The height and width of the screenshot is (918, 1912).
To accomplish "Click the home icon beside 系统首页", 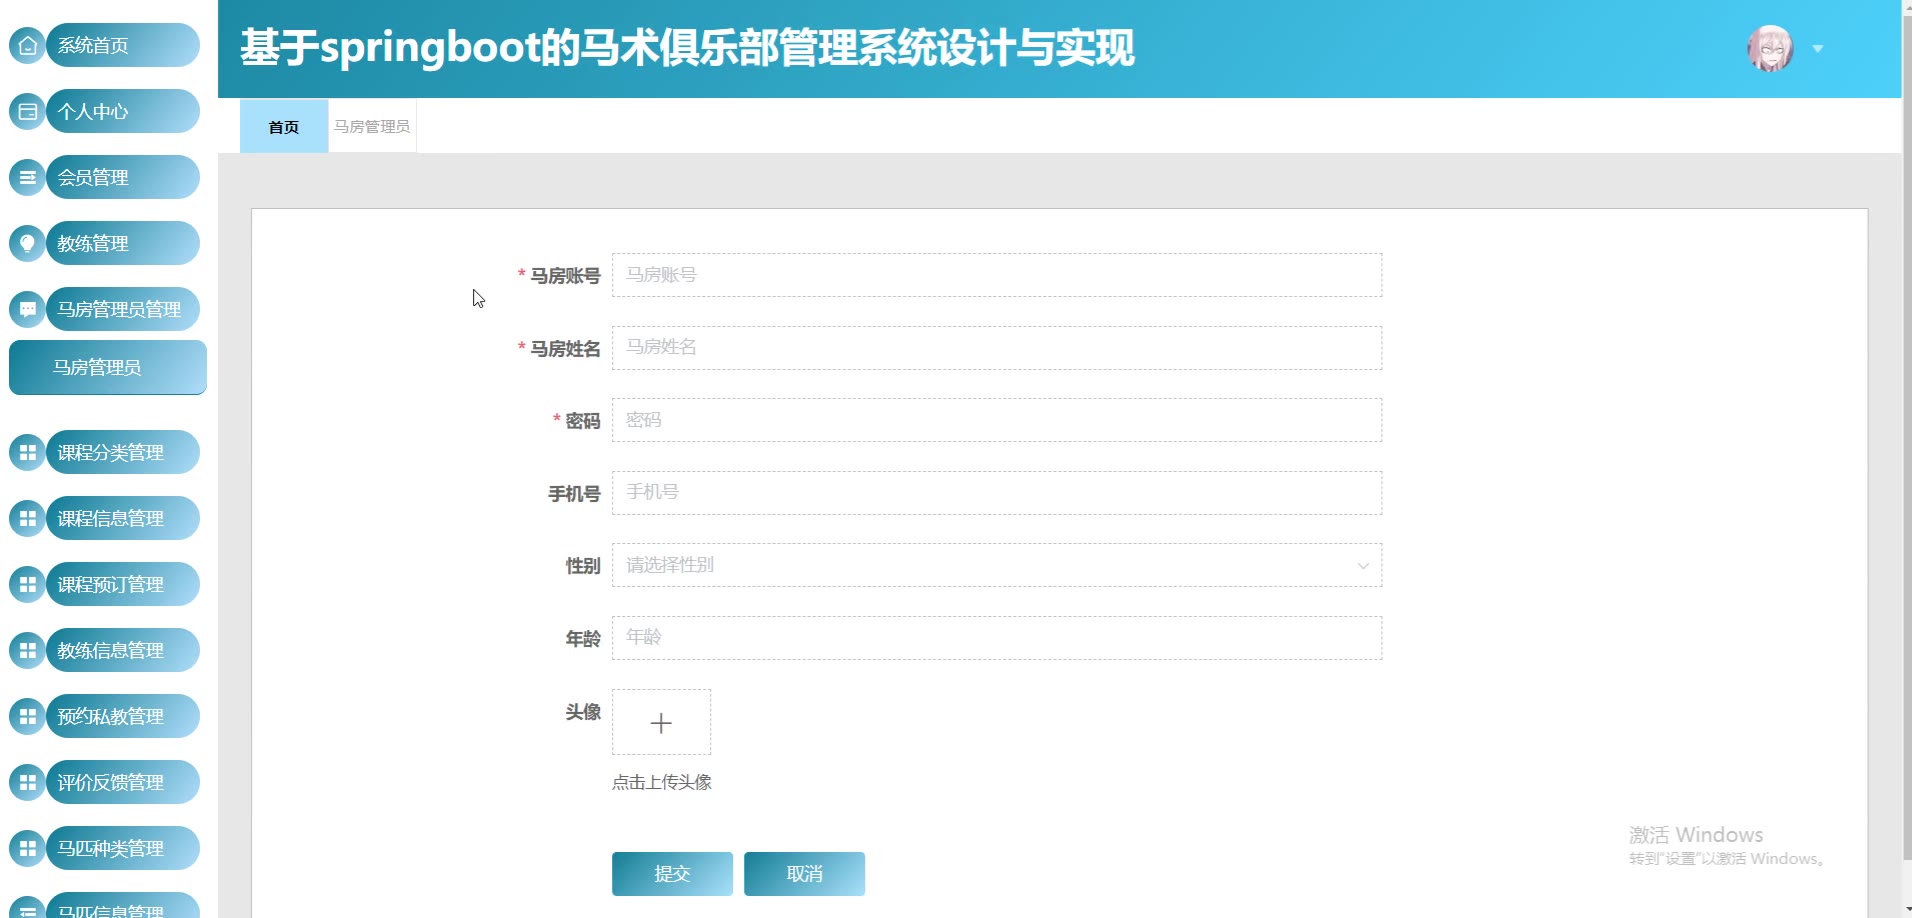I will pos(28,45).
